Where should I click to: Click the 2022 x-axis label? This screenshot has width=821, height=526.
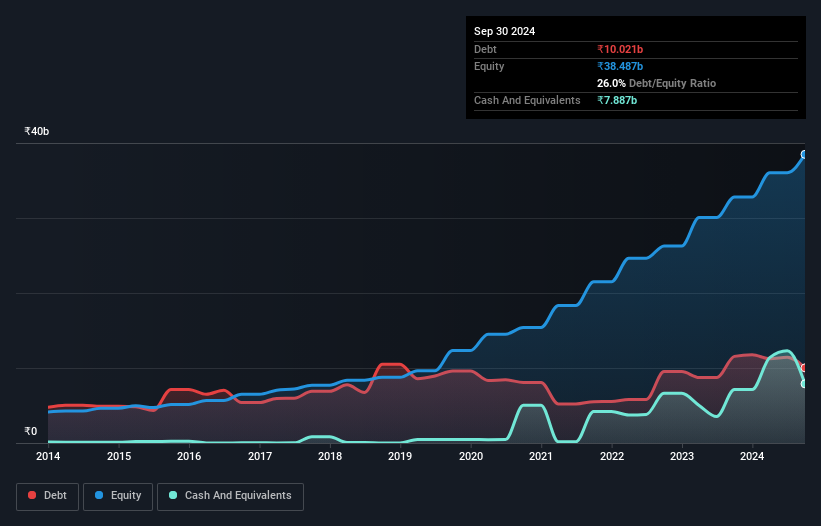pos(612,456)
